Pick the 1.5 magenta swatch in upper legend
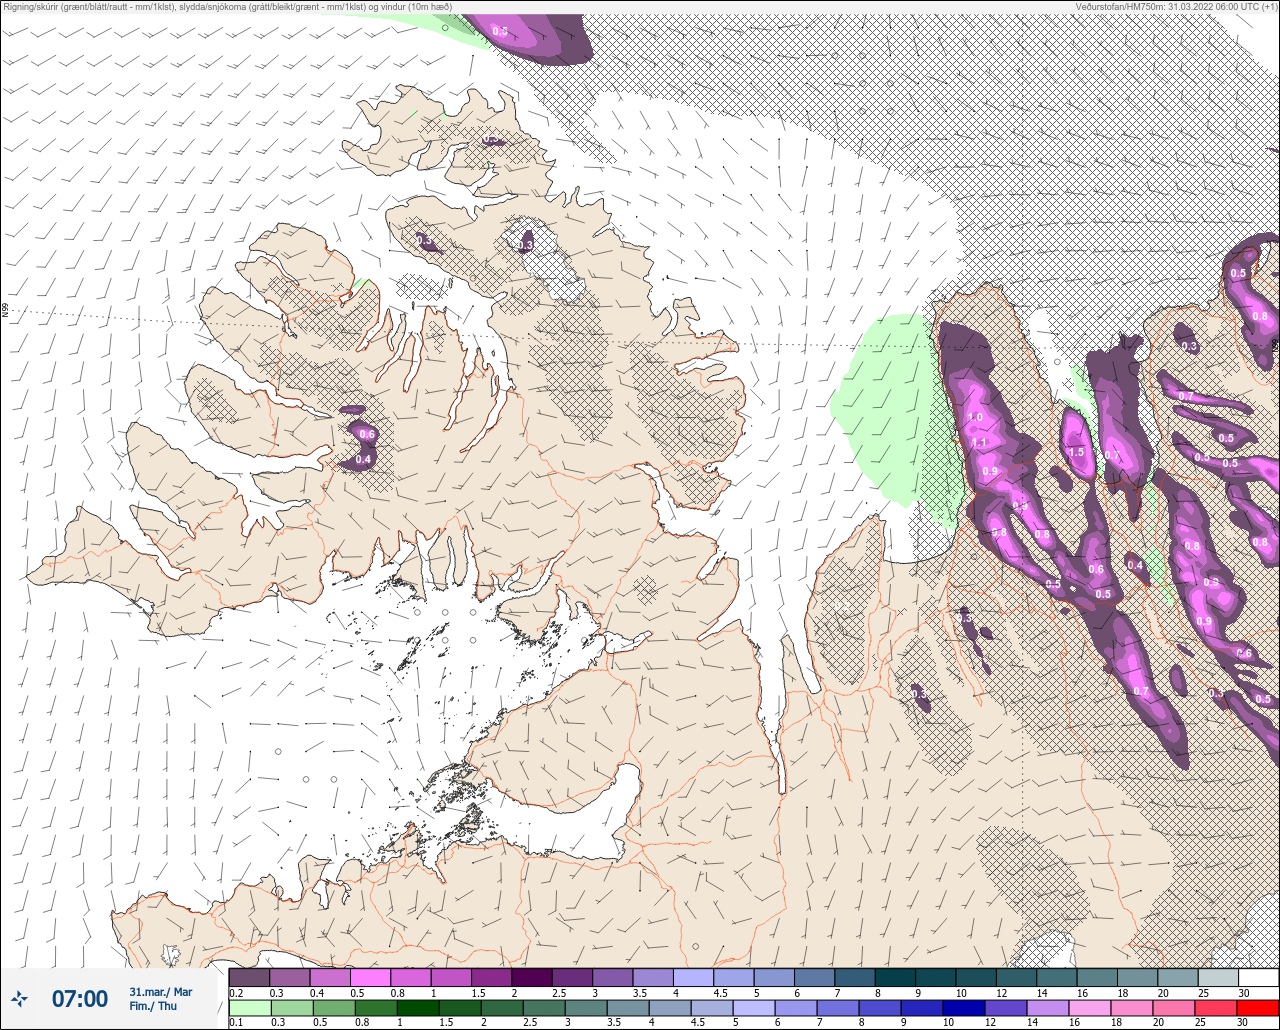The height and width of the screenshot is (1030, 1280). (x=491, y=977)
